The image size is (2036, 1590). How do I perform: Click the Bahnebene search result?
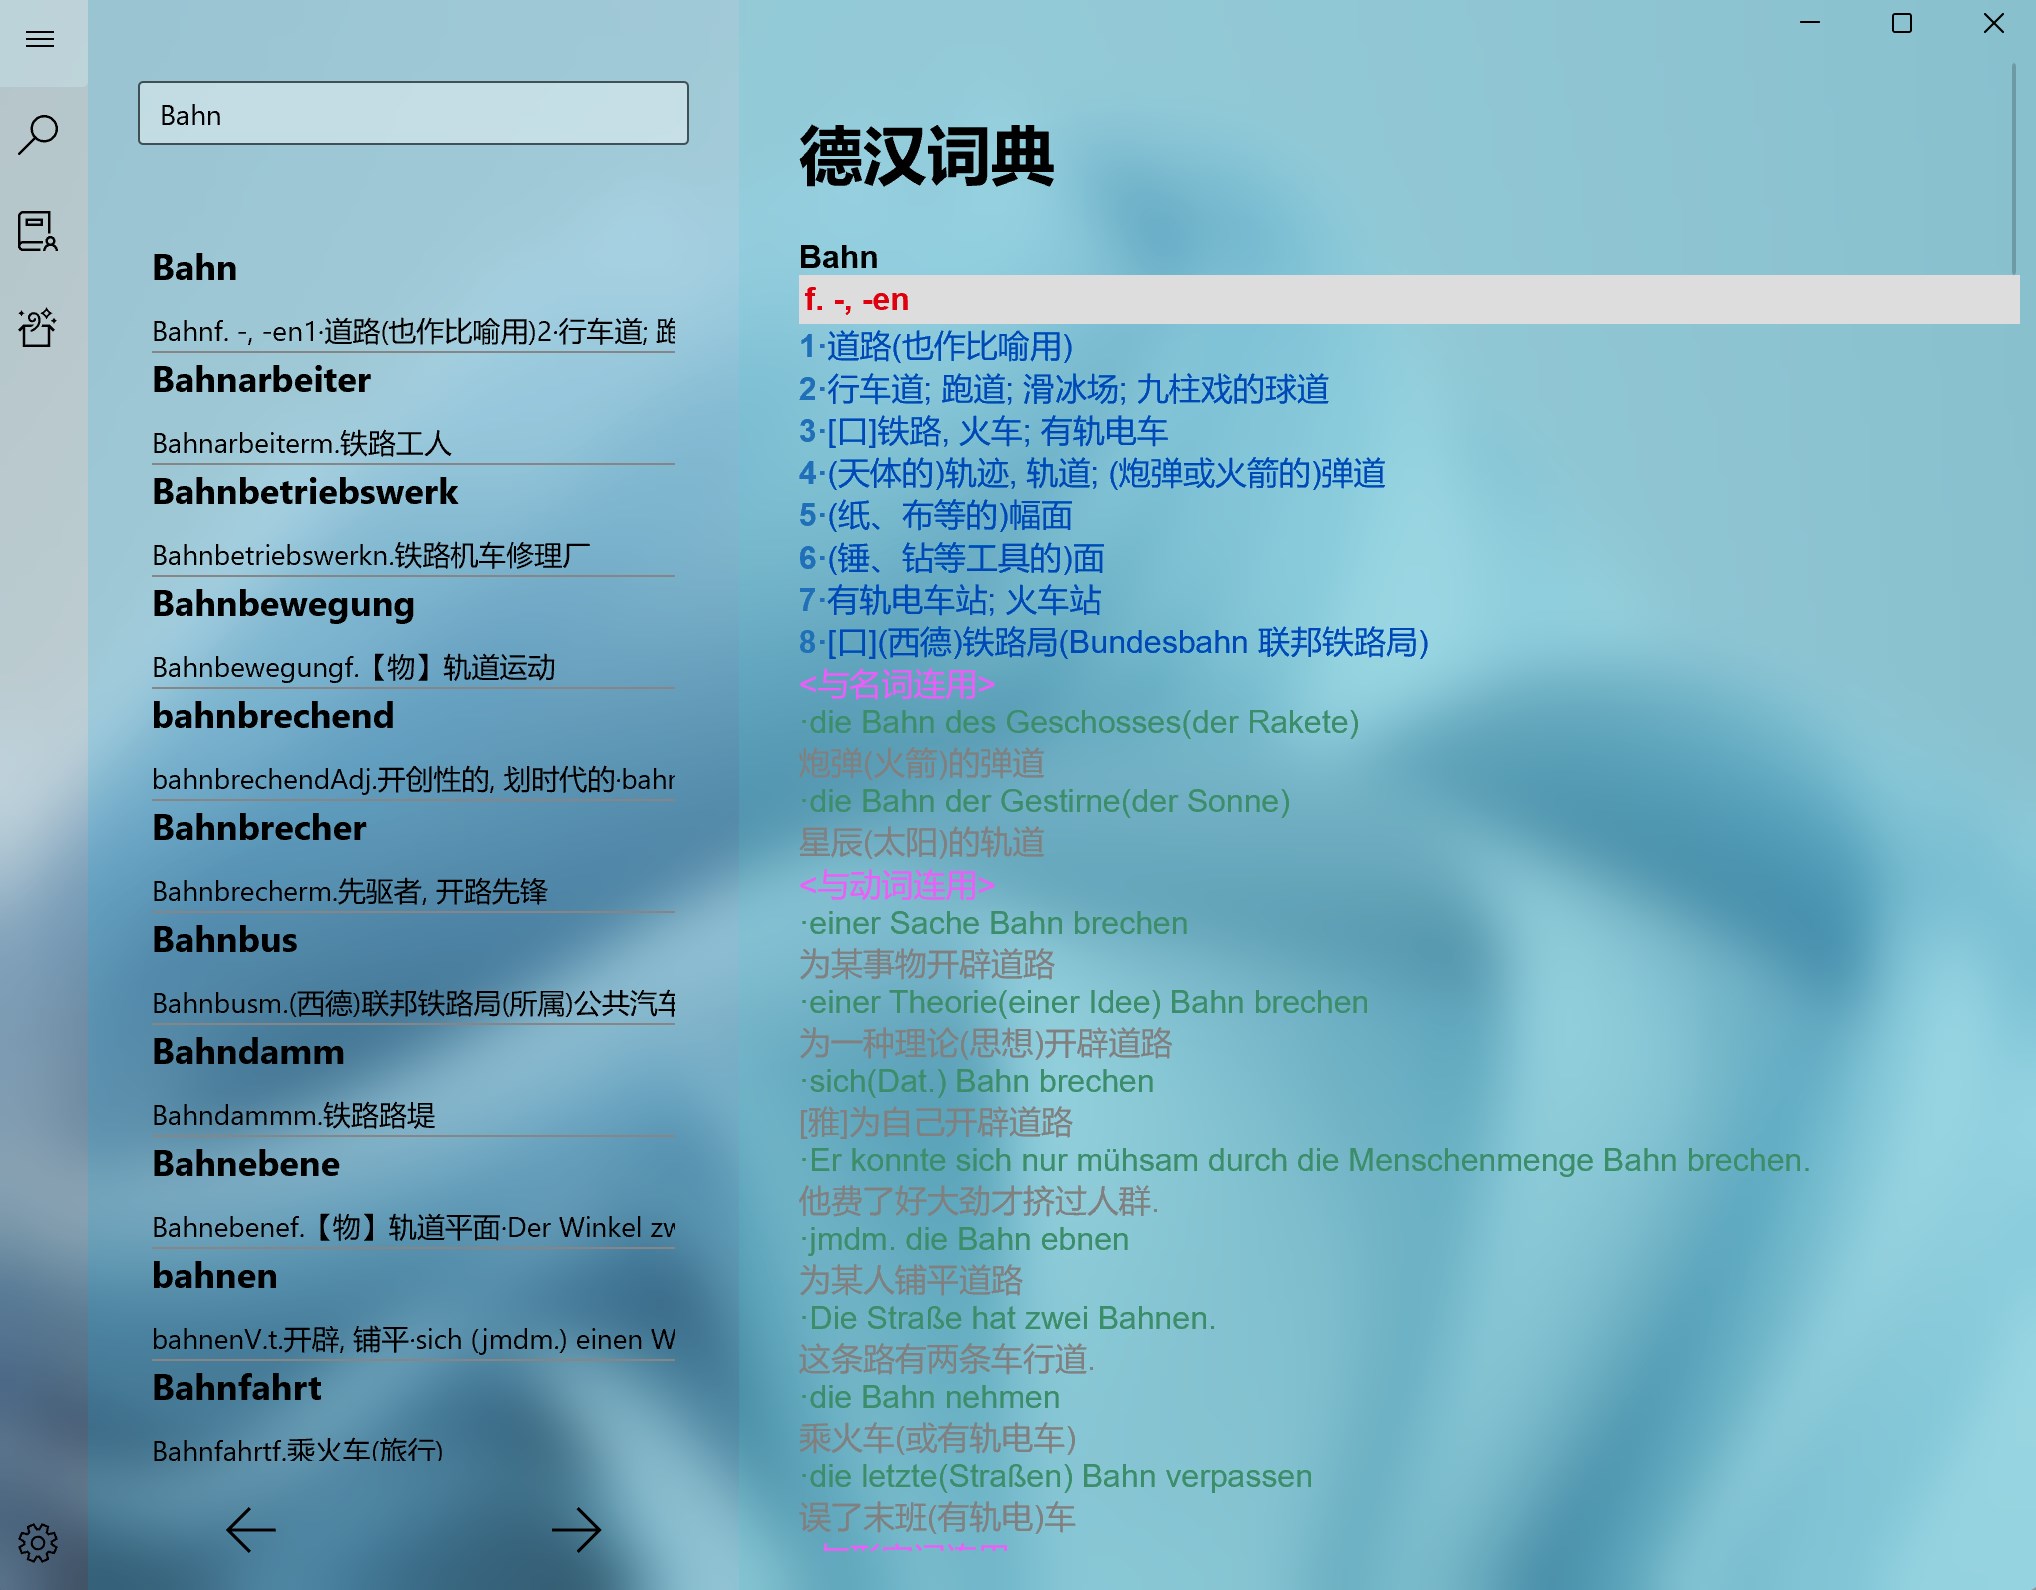246,1165
